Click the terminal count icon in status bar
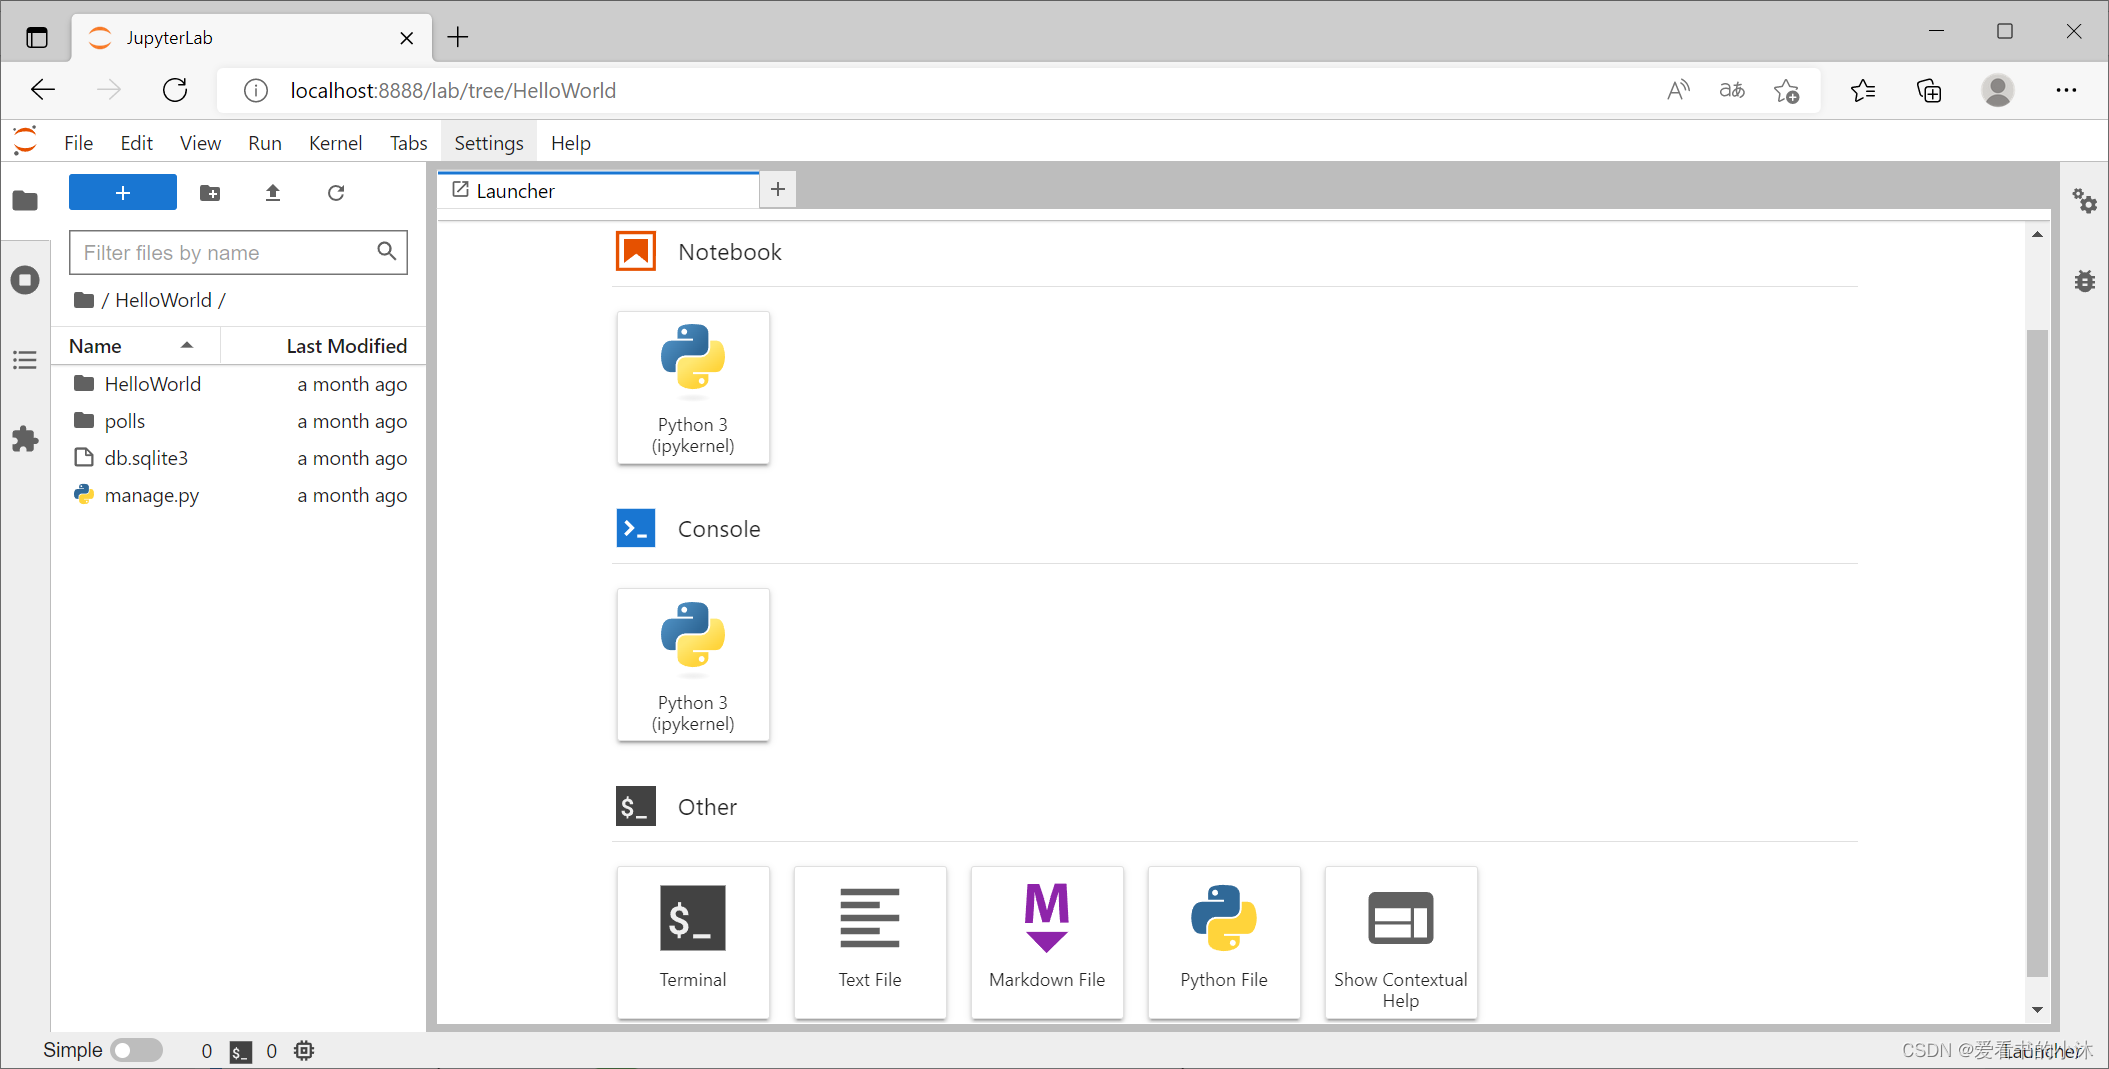Screen dimensions: 2109x1069 (240, 1051)
